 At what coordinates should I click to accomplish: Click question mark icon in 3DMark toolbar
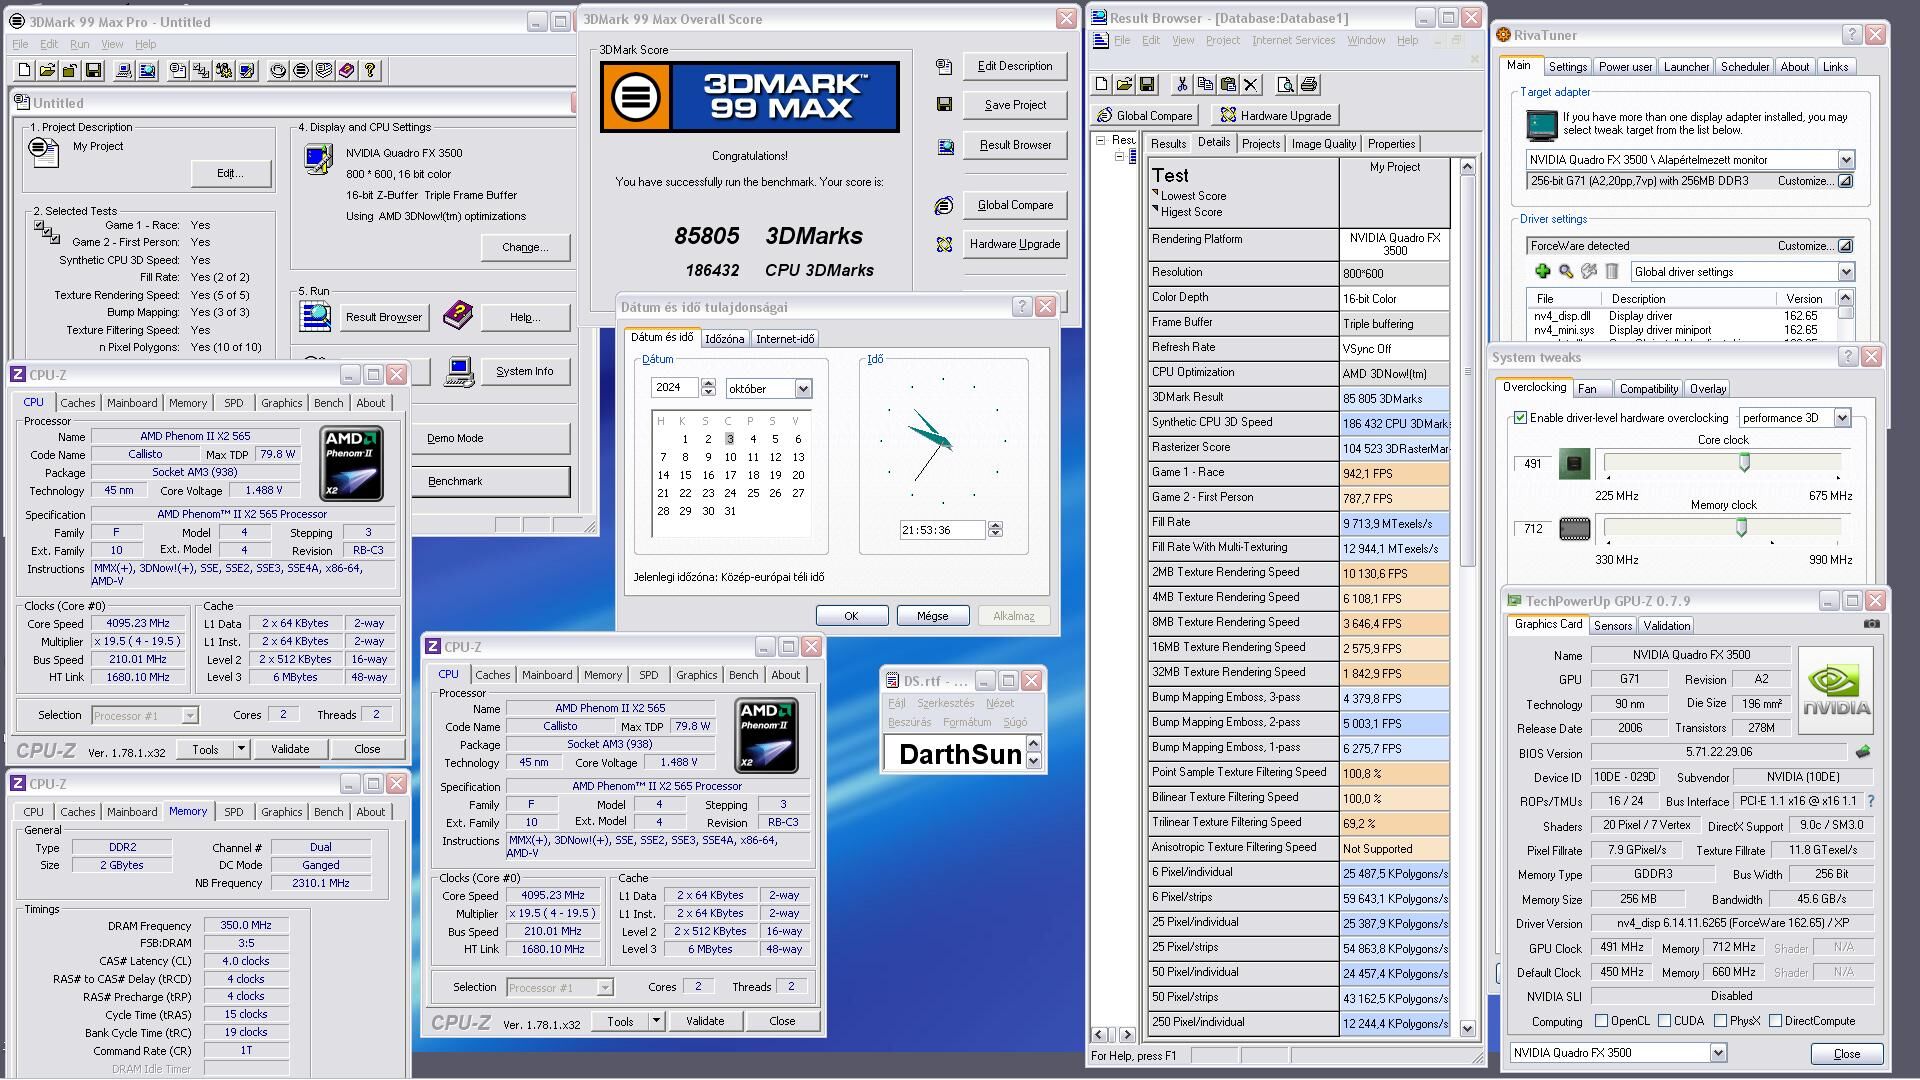[370, 70]
